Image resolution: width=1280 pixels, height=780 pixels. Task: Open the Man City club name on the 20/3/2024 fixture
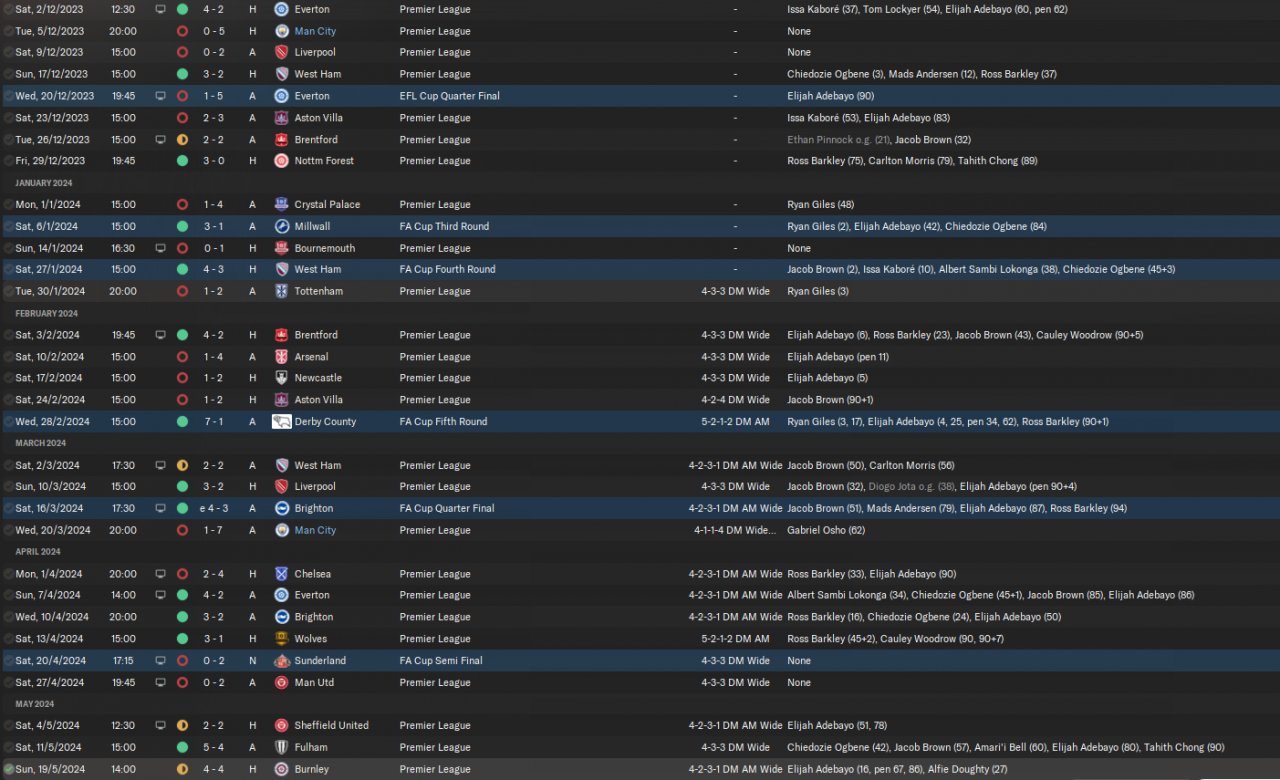coord(315,530)
